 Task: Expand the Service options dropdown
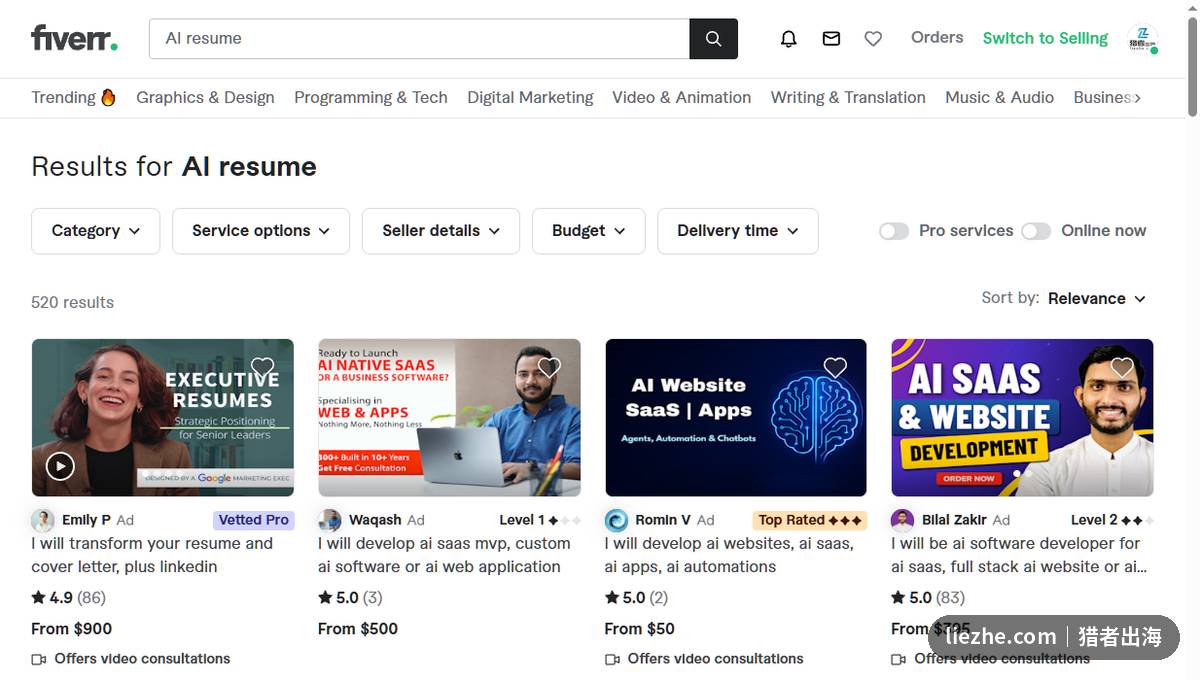[261, 231]
